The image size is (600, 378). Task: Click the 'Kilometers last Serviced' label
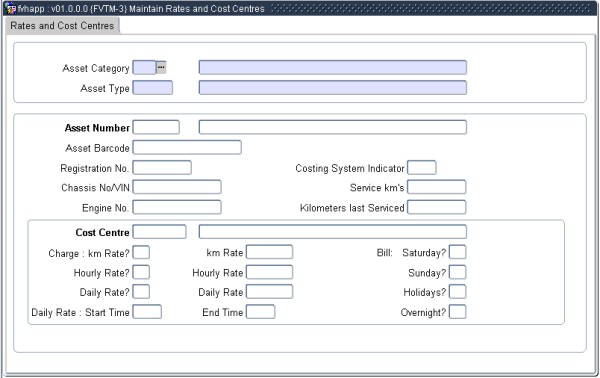pyautogui.click(x=352, y=208)
